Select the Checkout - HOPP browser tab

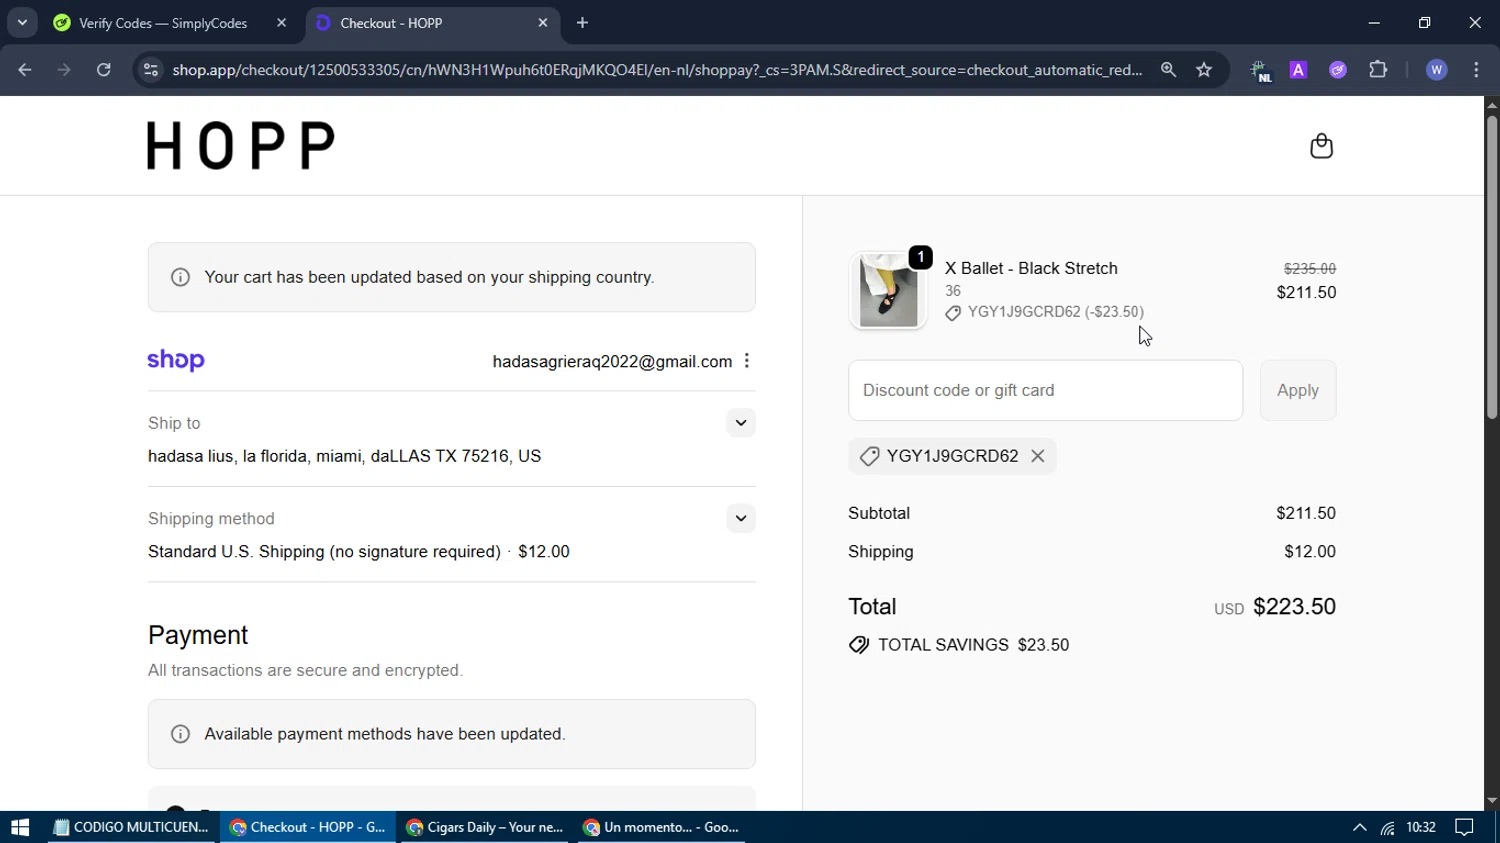[x=391, y=23]
